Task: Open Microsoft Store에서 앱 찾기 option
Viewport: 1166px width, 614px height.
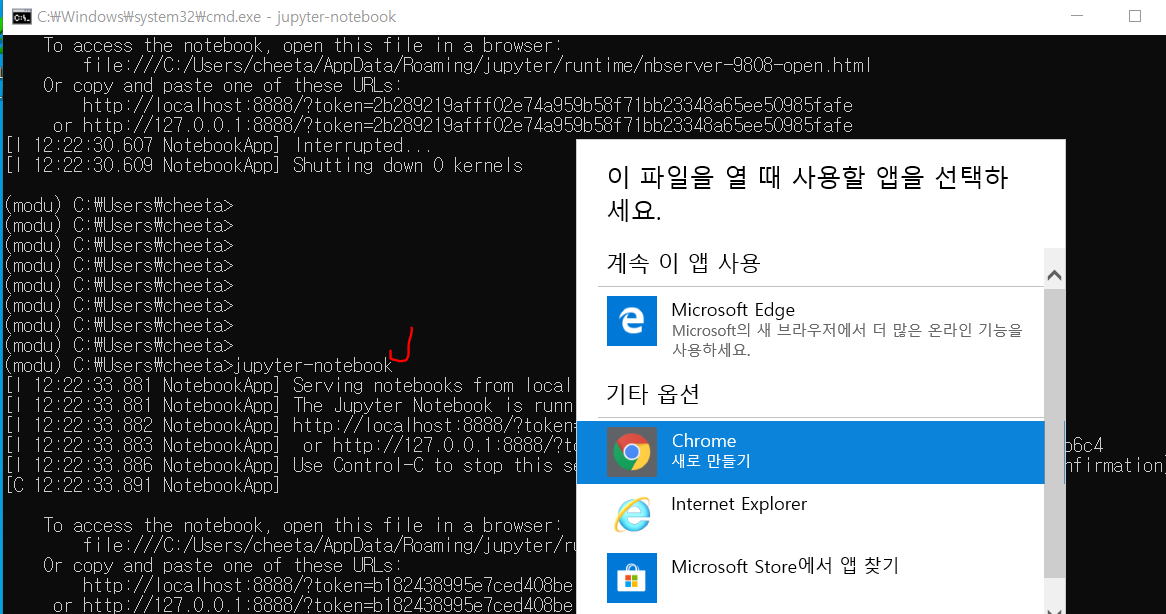Action: coord(811,578)
